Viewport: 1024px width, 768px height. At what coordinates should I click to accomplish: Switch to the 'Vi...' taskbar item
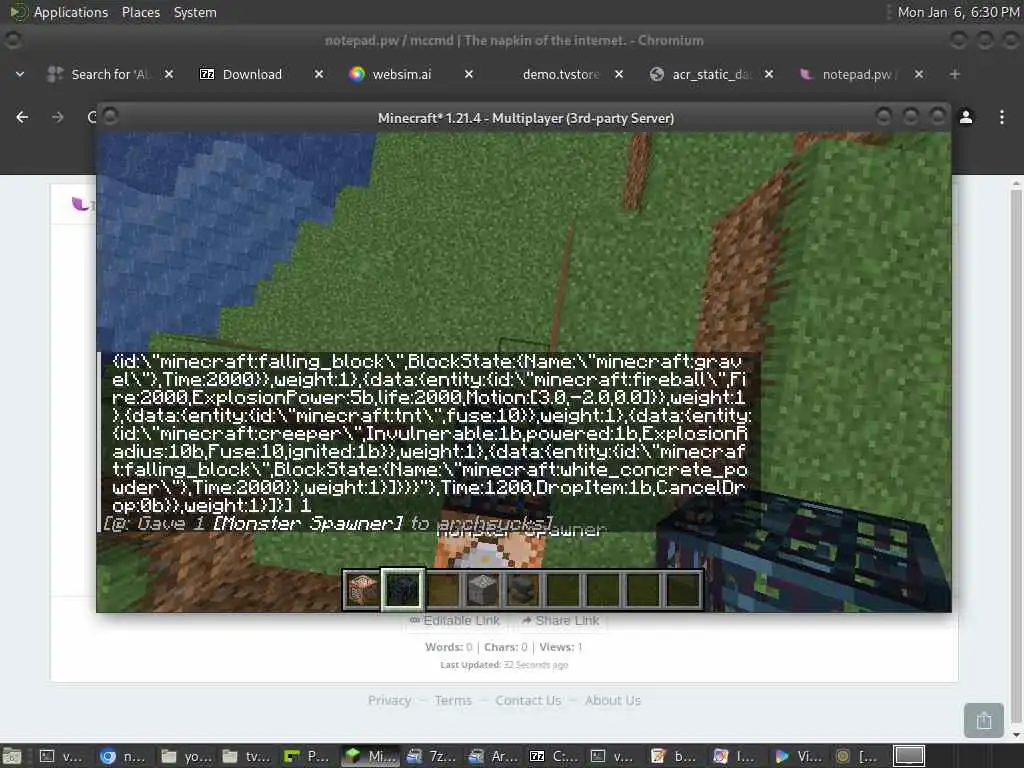(x=797, y=756)
